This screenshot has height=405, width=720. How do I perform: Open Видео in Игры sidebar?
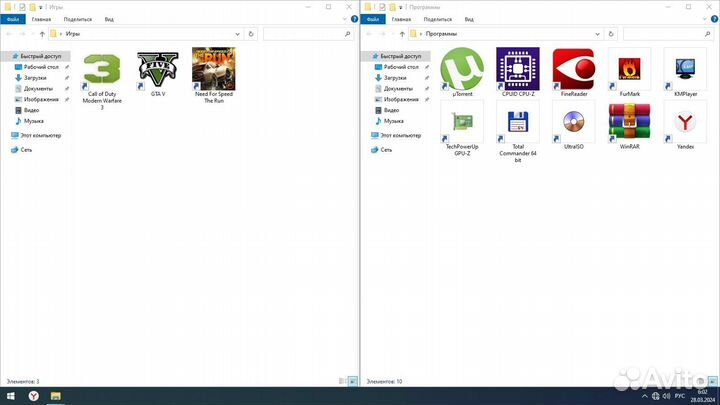pyautogui.click(x=31, y=110)
